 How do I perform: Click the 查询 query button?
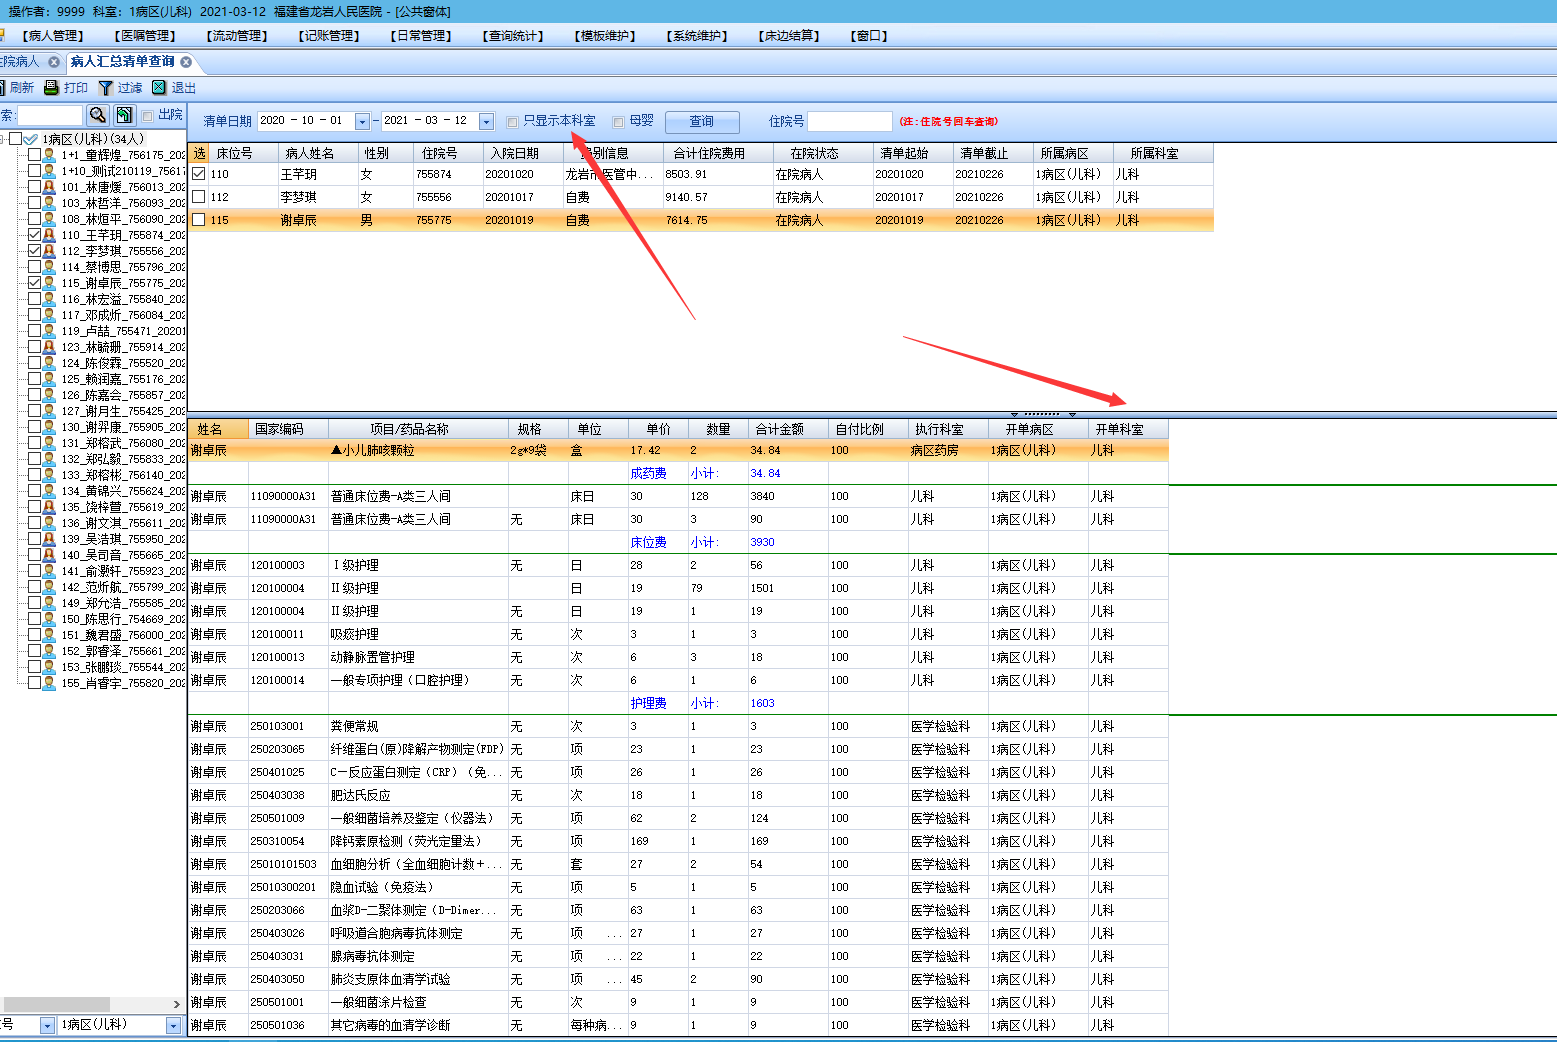click(701, 122)
